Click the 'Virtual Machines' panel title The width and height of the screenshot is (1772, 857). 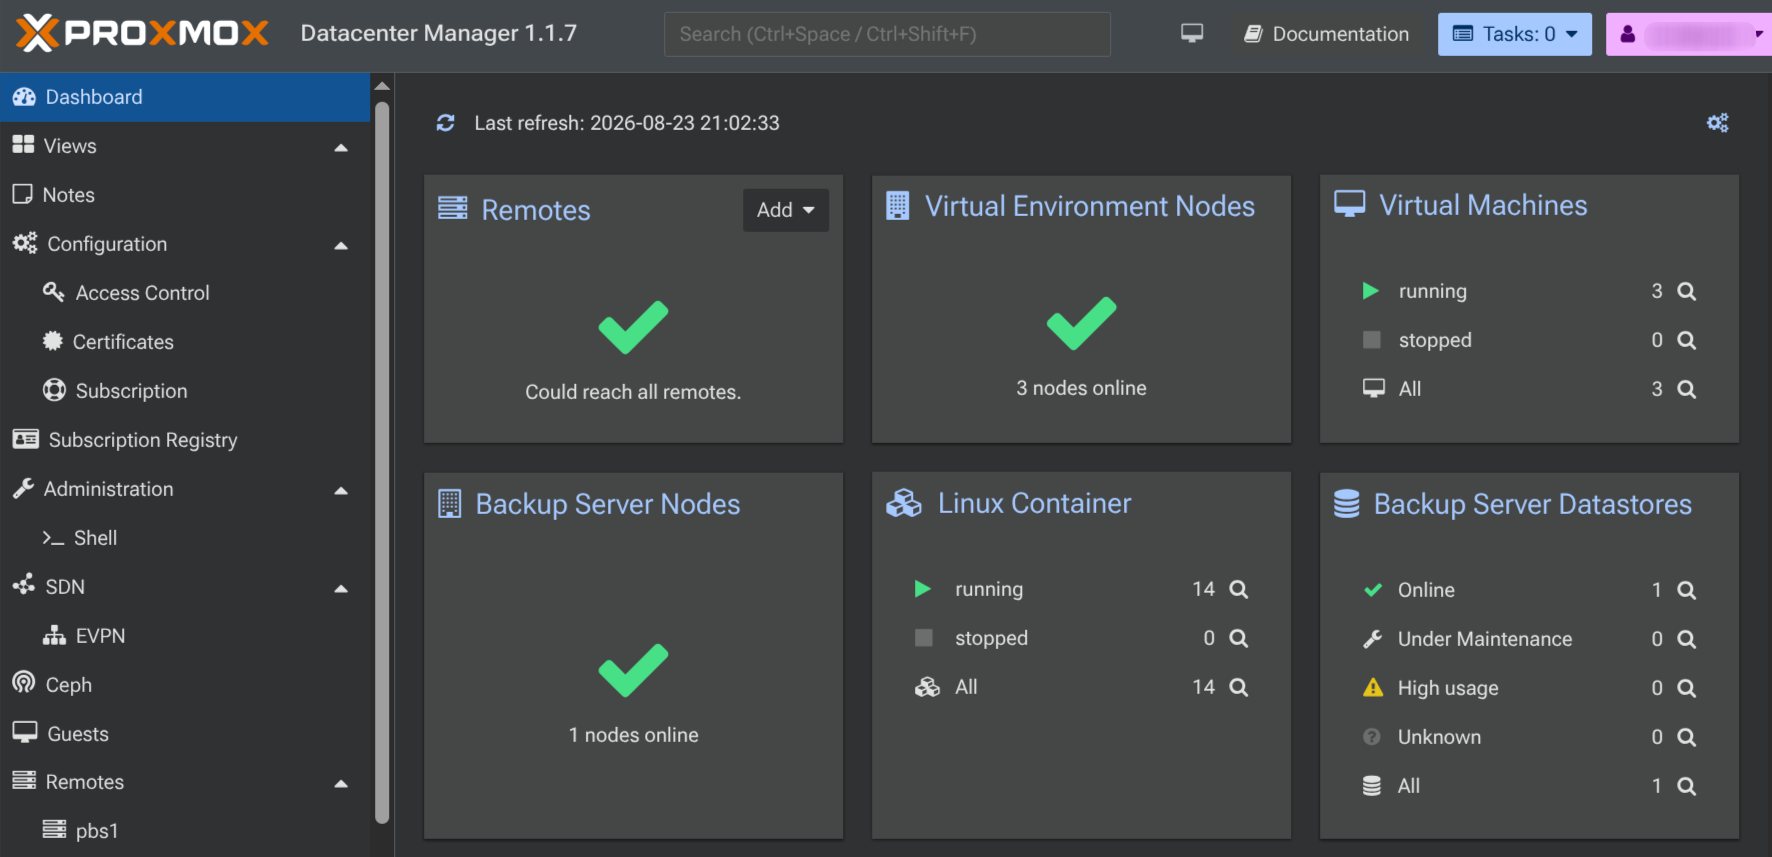point(1483,205)
